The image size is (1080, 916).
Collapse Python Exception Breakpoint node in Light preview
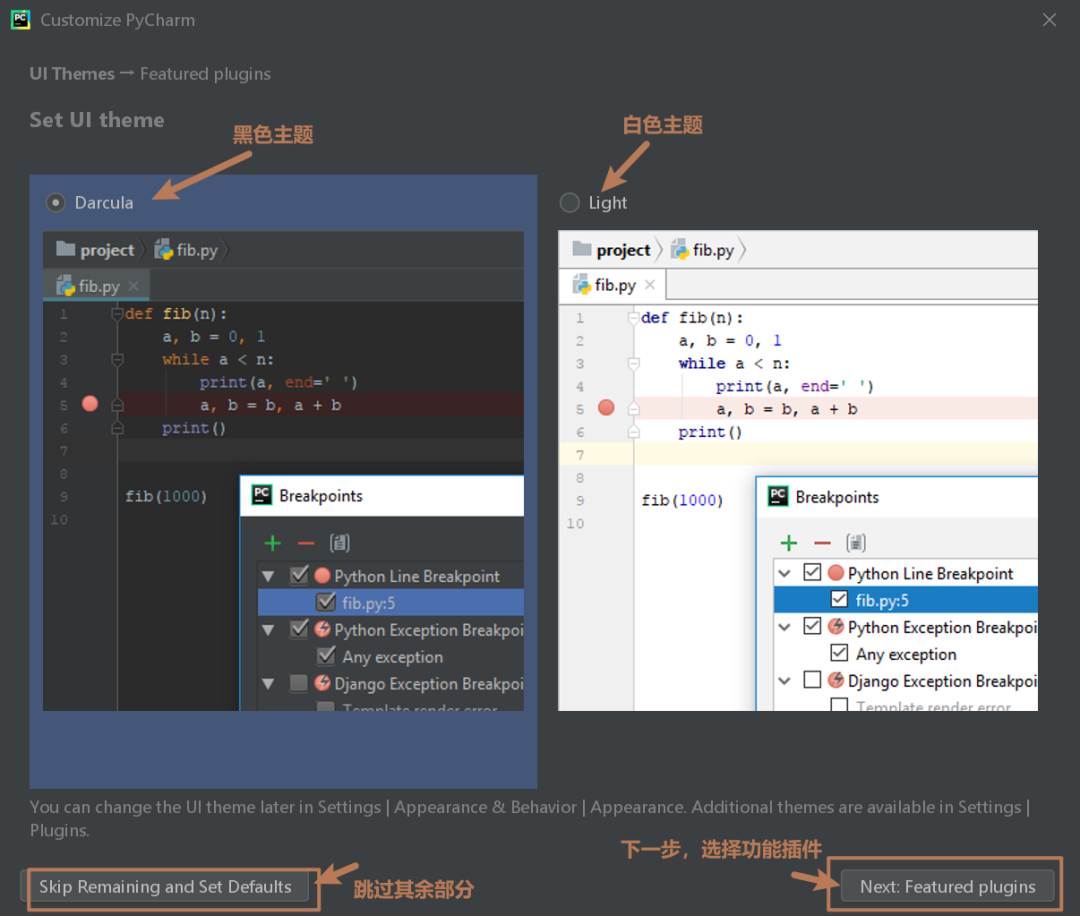785,627
